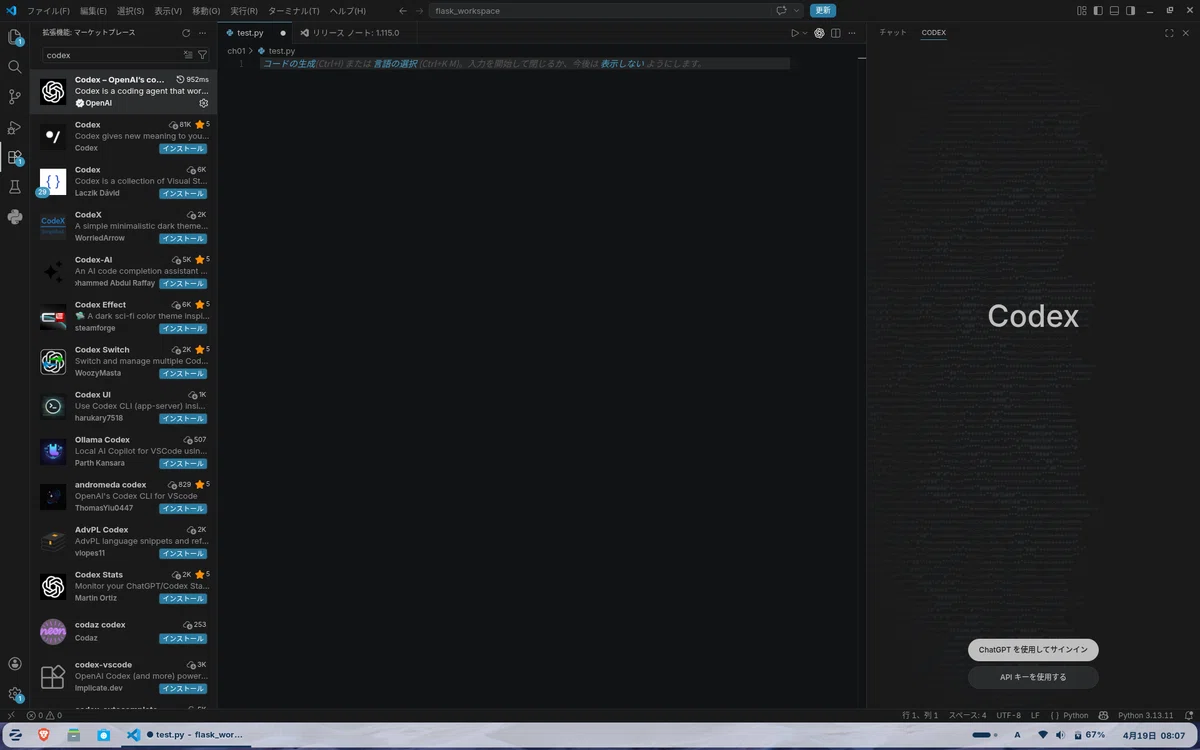The height and width of the screenshot is (750, 1200).
Task: Toggle the secondary side bar visibility
Action: 1131,10
